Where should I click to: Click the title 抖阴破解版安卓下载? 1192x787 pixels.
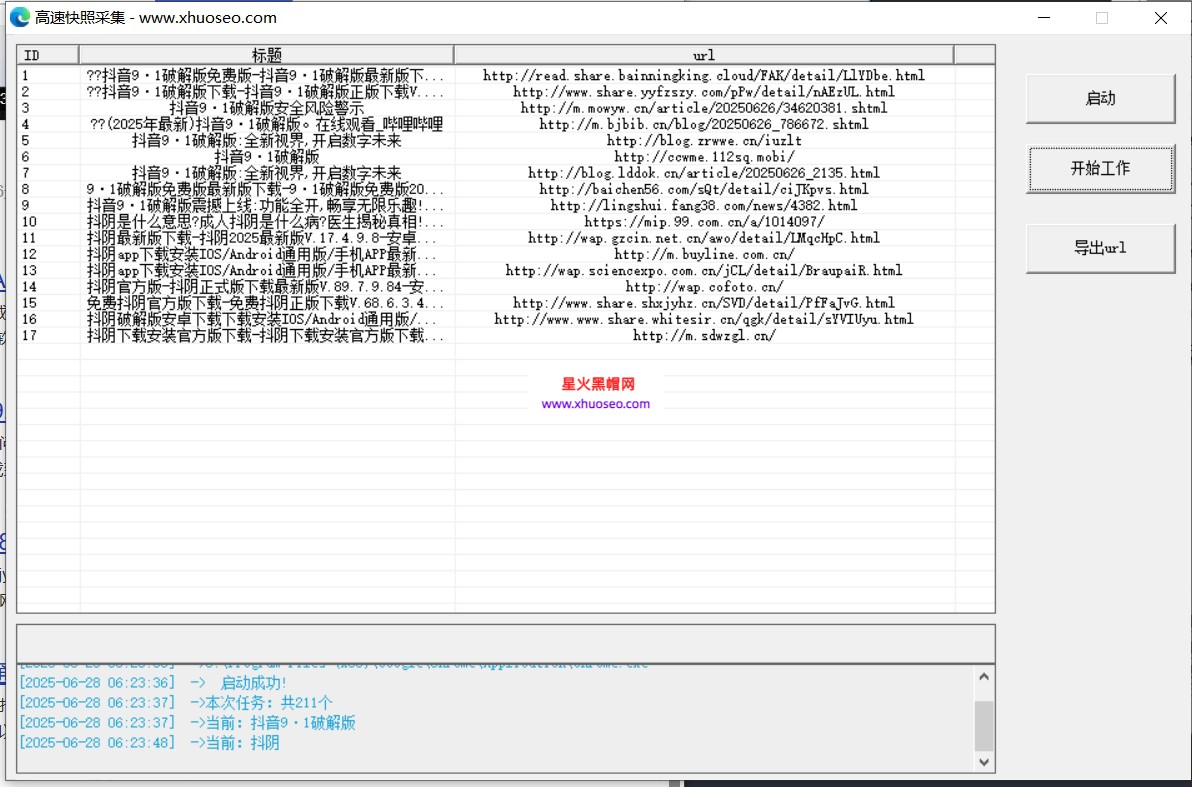262,319
